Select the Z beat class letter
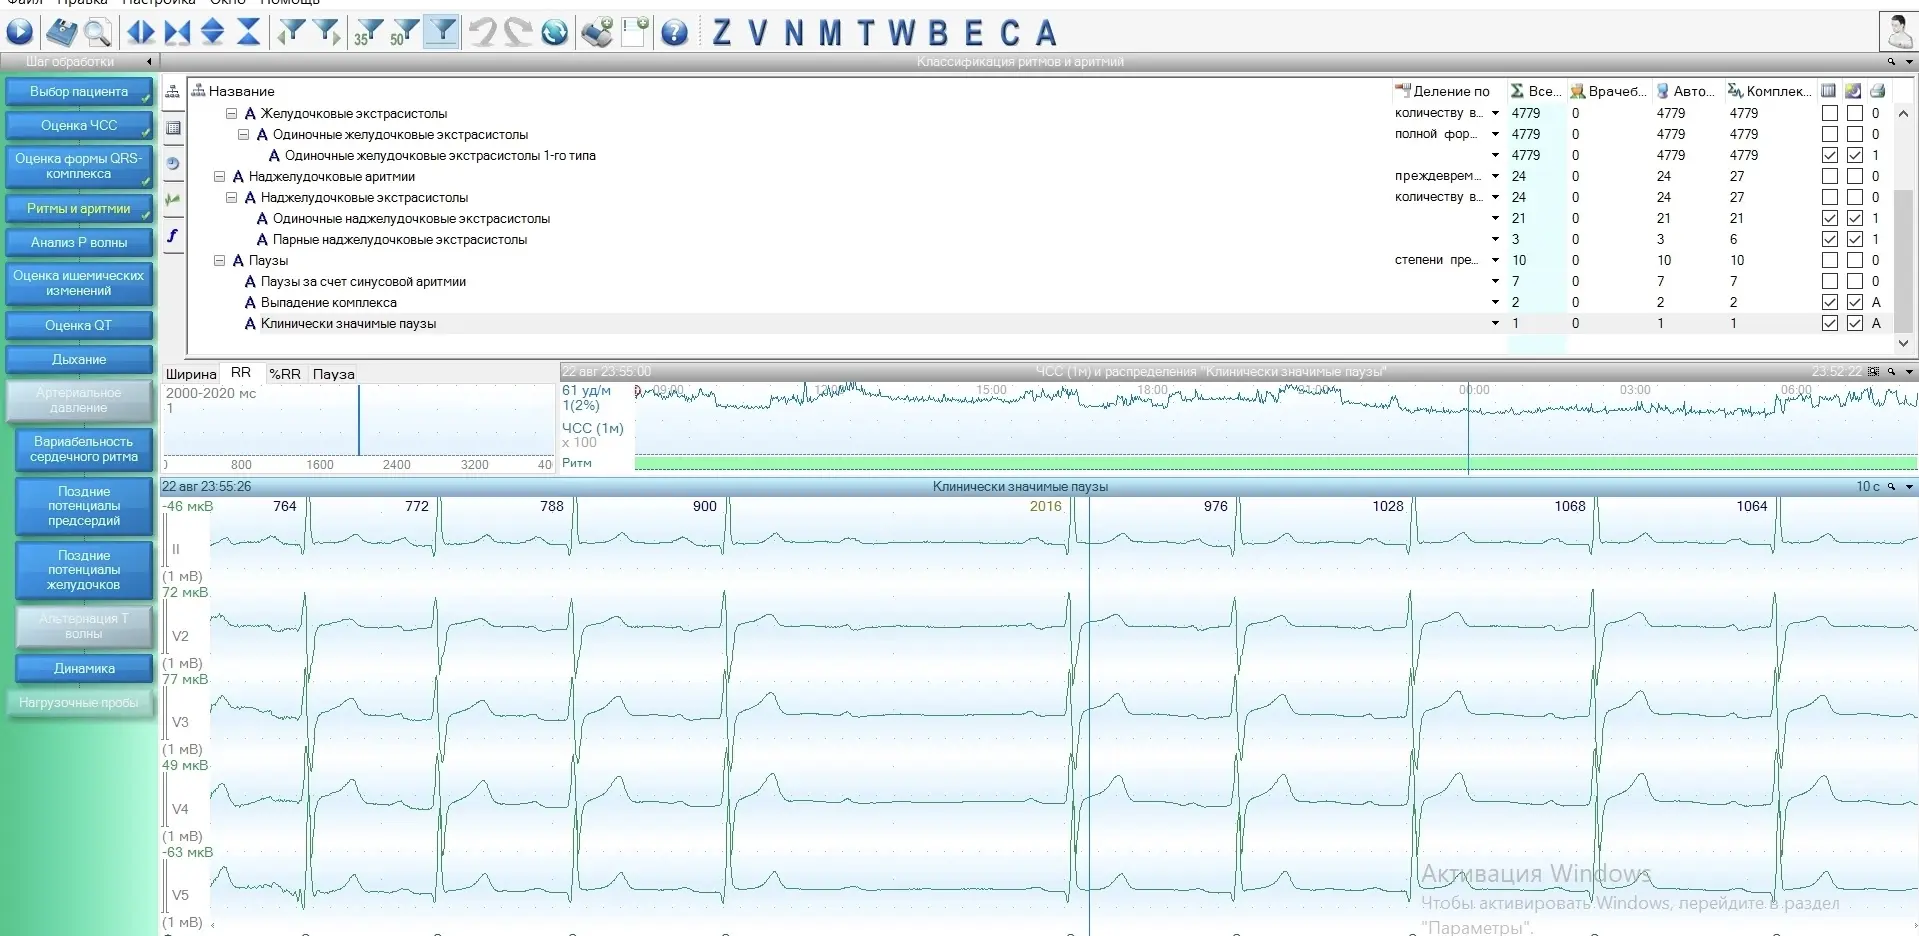 coord(722,33)
